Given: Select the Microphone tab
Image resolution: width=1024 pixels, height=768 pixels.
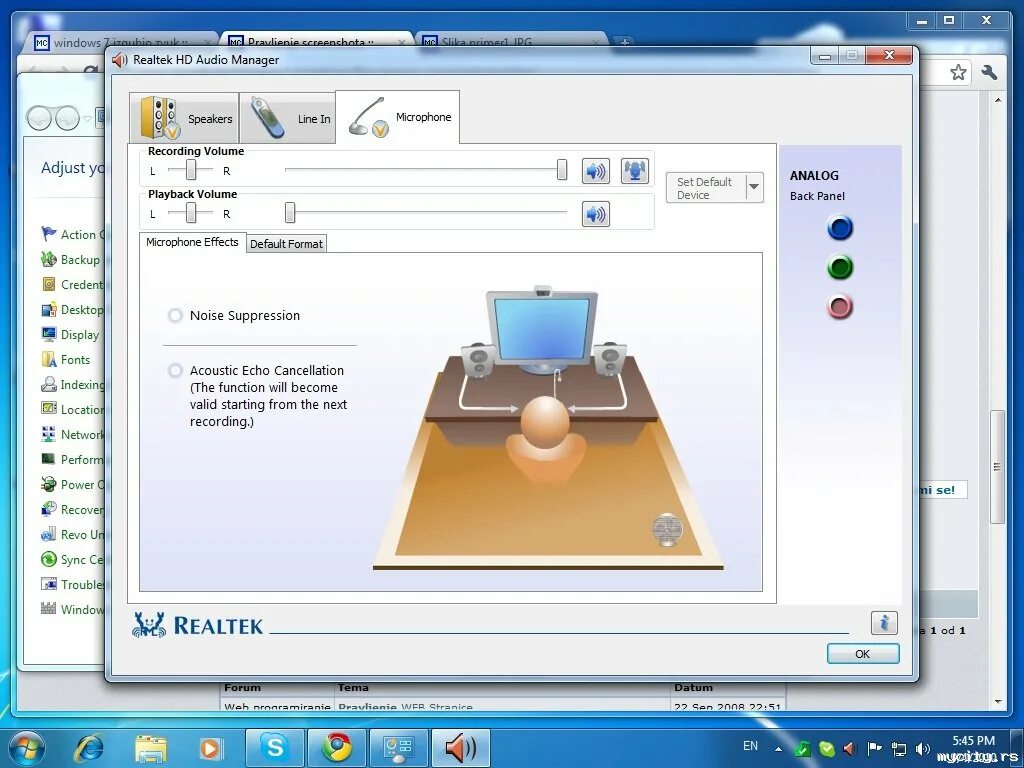Looking at the screenshot, I should click(x=397, y=117).
